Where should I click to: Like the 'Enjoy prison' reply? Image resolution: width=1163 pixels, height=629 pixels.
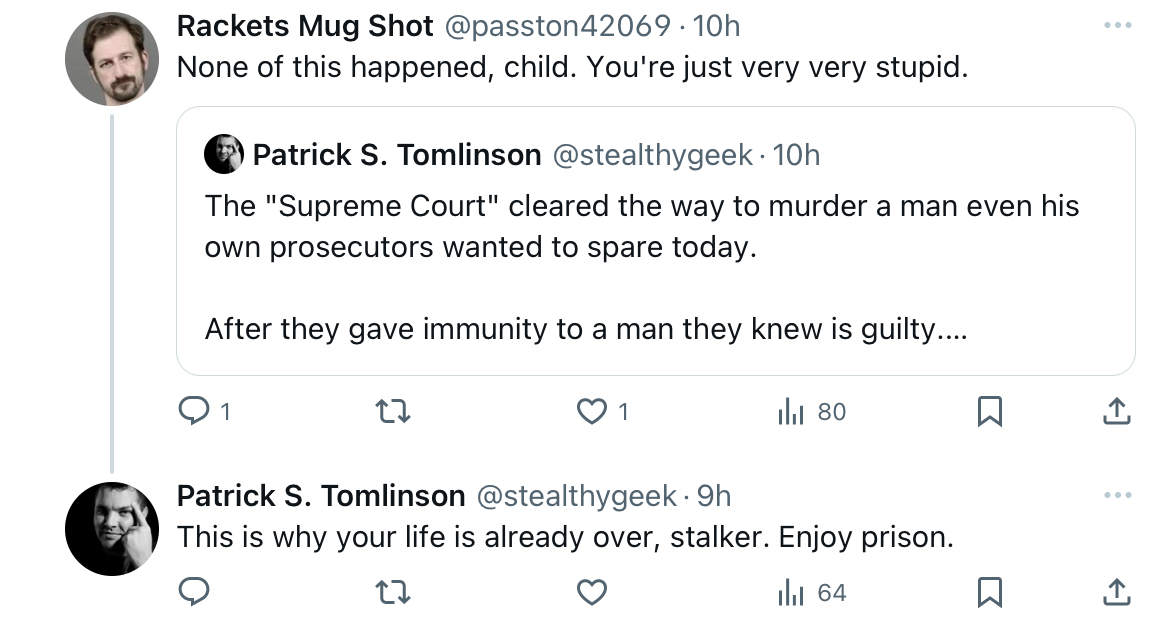tap(592, 592)
